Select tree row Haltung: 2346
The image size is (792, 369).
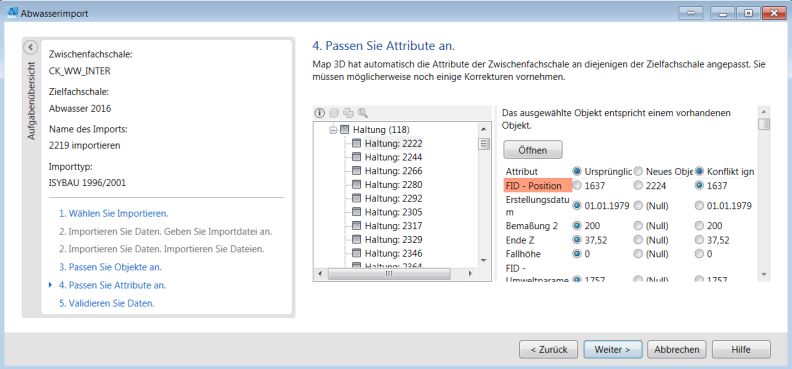(x=393, y=253)
